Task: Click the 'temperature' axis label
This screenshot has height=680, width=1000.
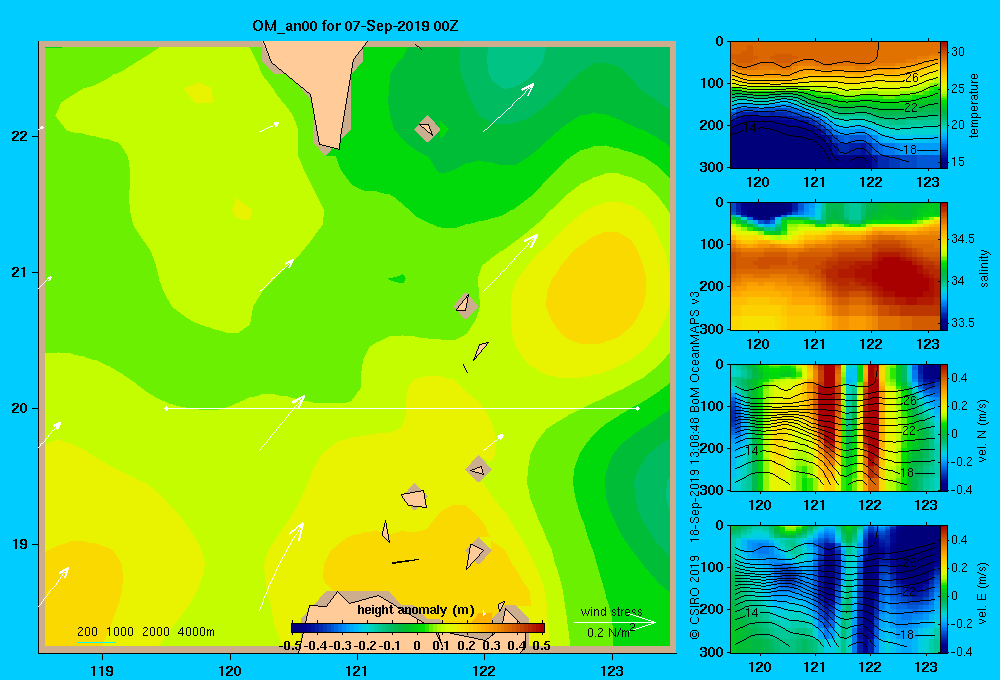Action: point(974,105)
